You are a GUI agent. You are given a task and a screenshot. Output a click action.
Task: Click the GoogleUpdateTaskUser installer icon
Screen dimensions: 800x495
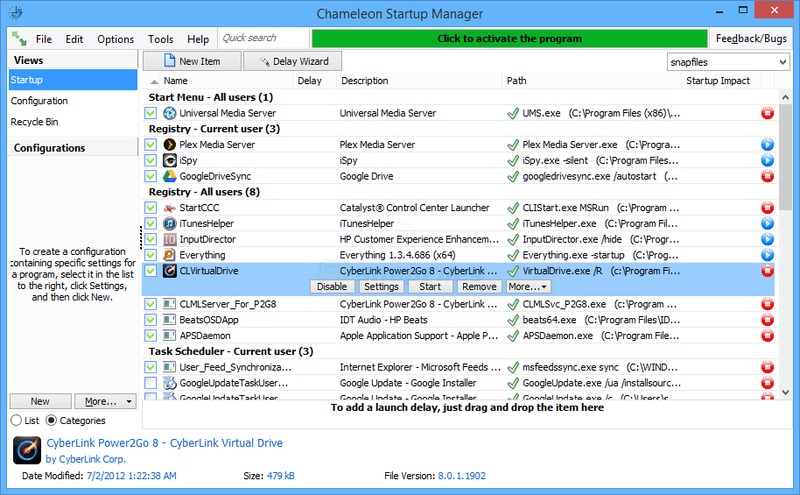[x=169, y=383]
